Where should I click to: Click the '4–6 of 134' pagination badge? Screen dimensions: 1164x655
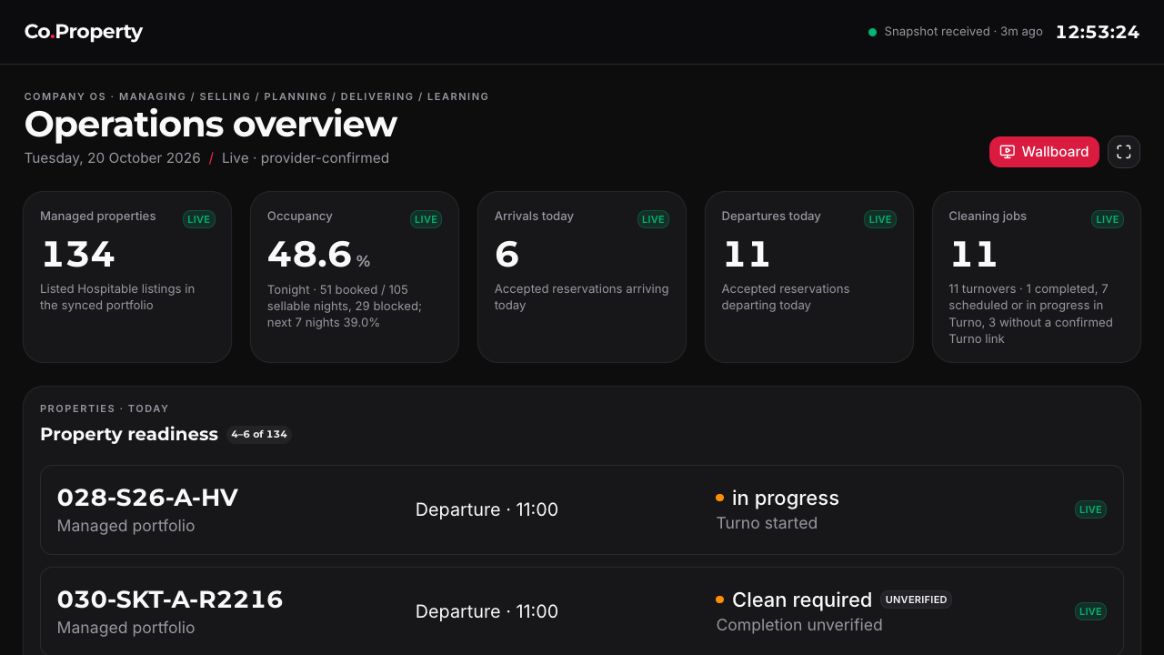pos(258,434)
